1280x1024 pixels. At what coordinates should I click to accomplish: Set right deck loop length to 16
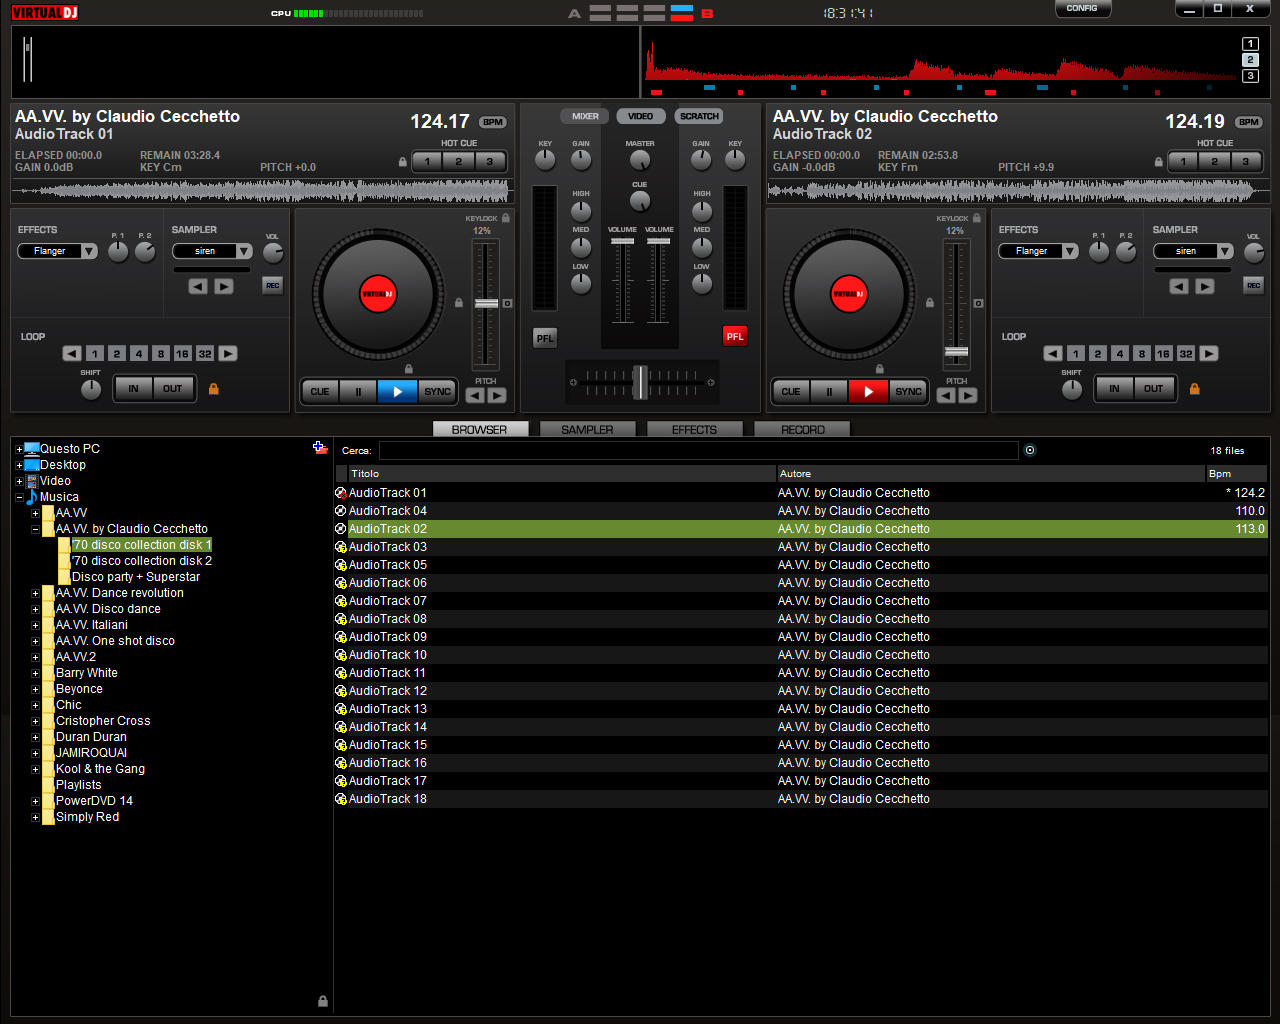click(1163, 354)
